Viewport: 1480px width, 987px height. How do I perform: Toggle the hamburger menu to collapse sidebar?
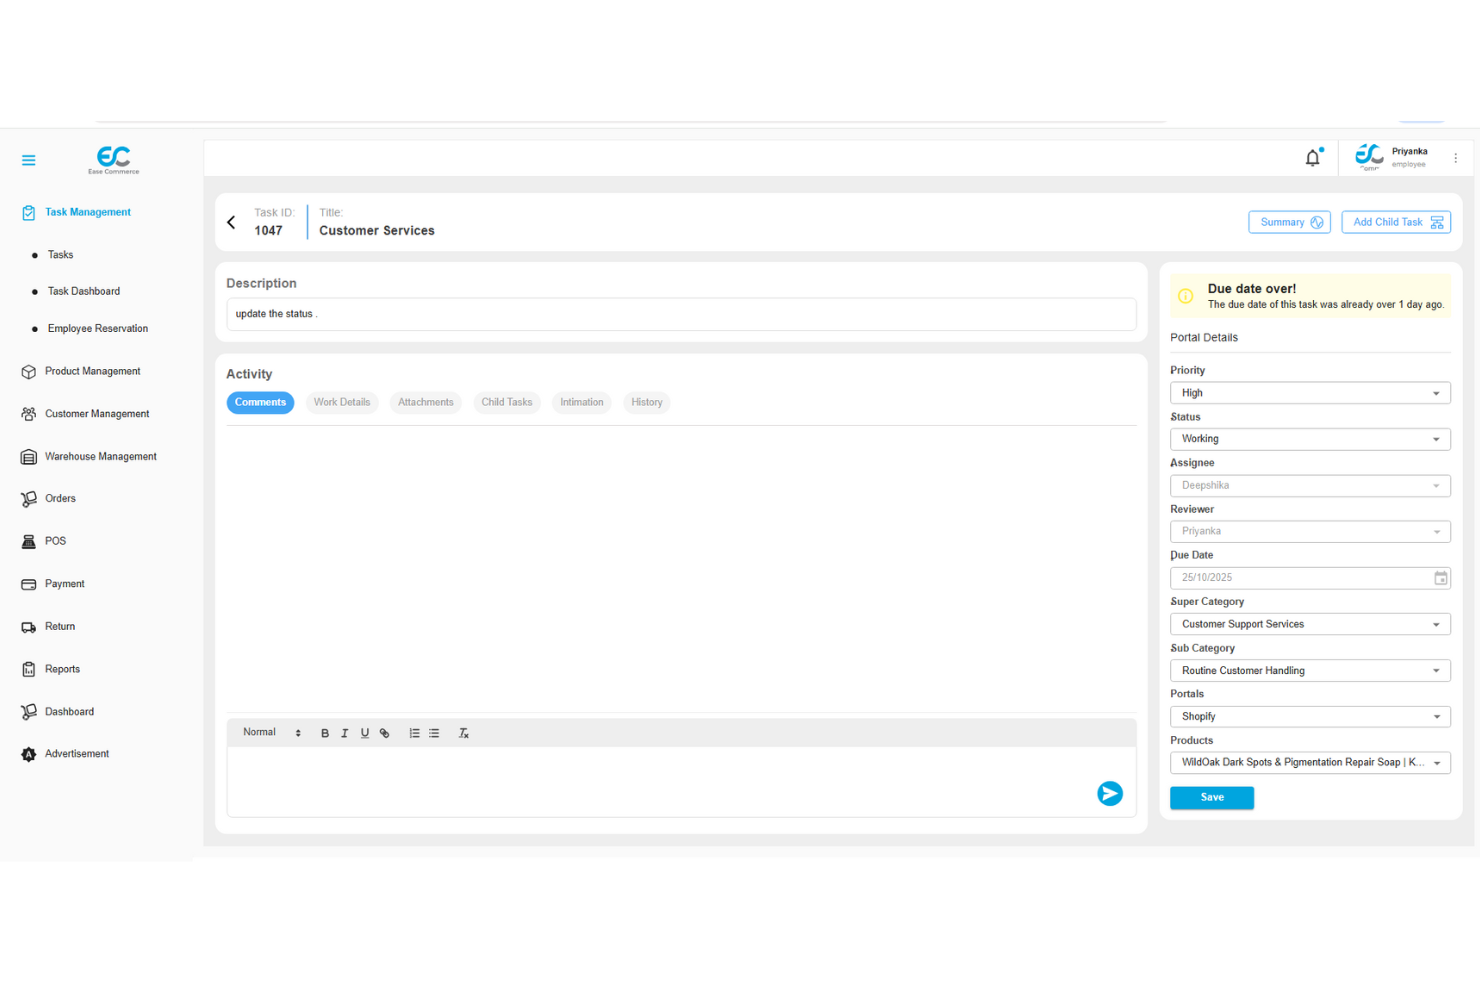point(28,159)
